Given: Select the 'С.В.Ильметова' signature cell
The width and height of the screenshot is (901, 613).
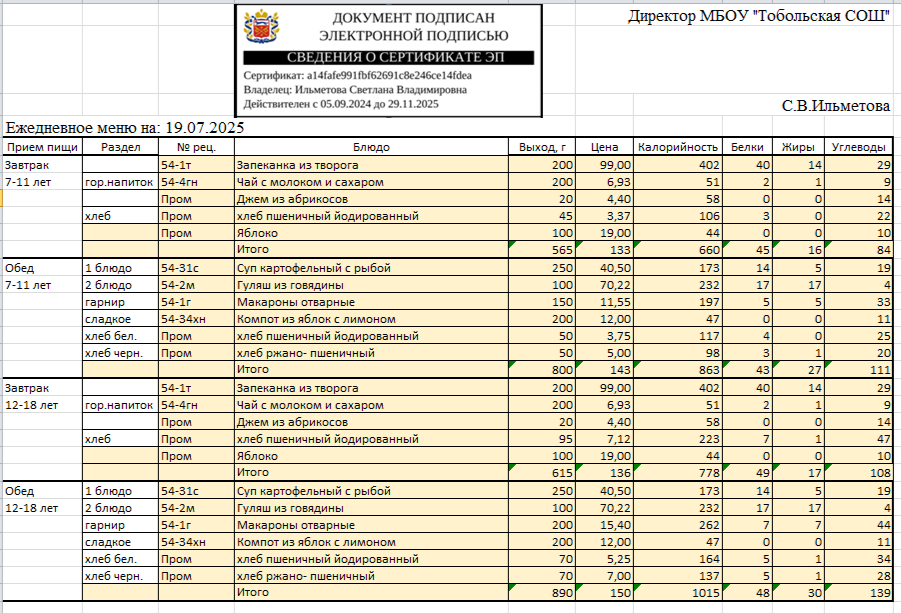Looking at the screenshot, I should tap(835, 106).
